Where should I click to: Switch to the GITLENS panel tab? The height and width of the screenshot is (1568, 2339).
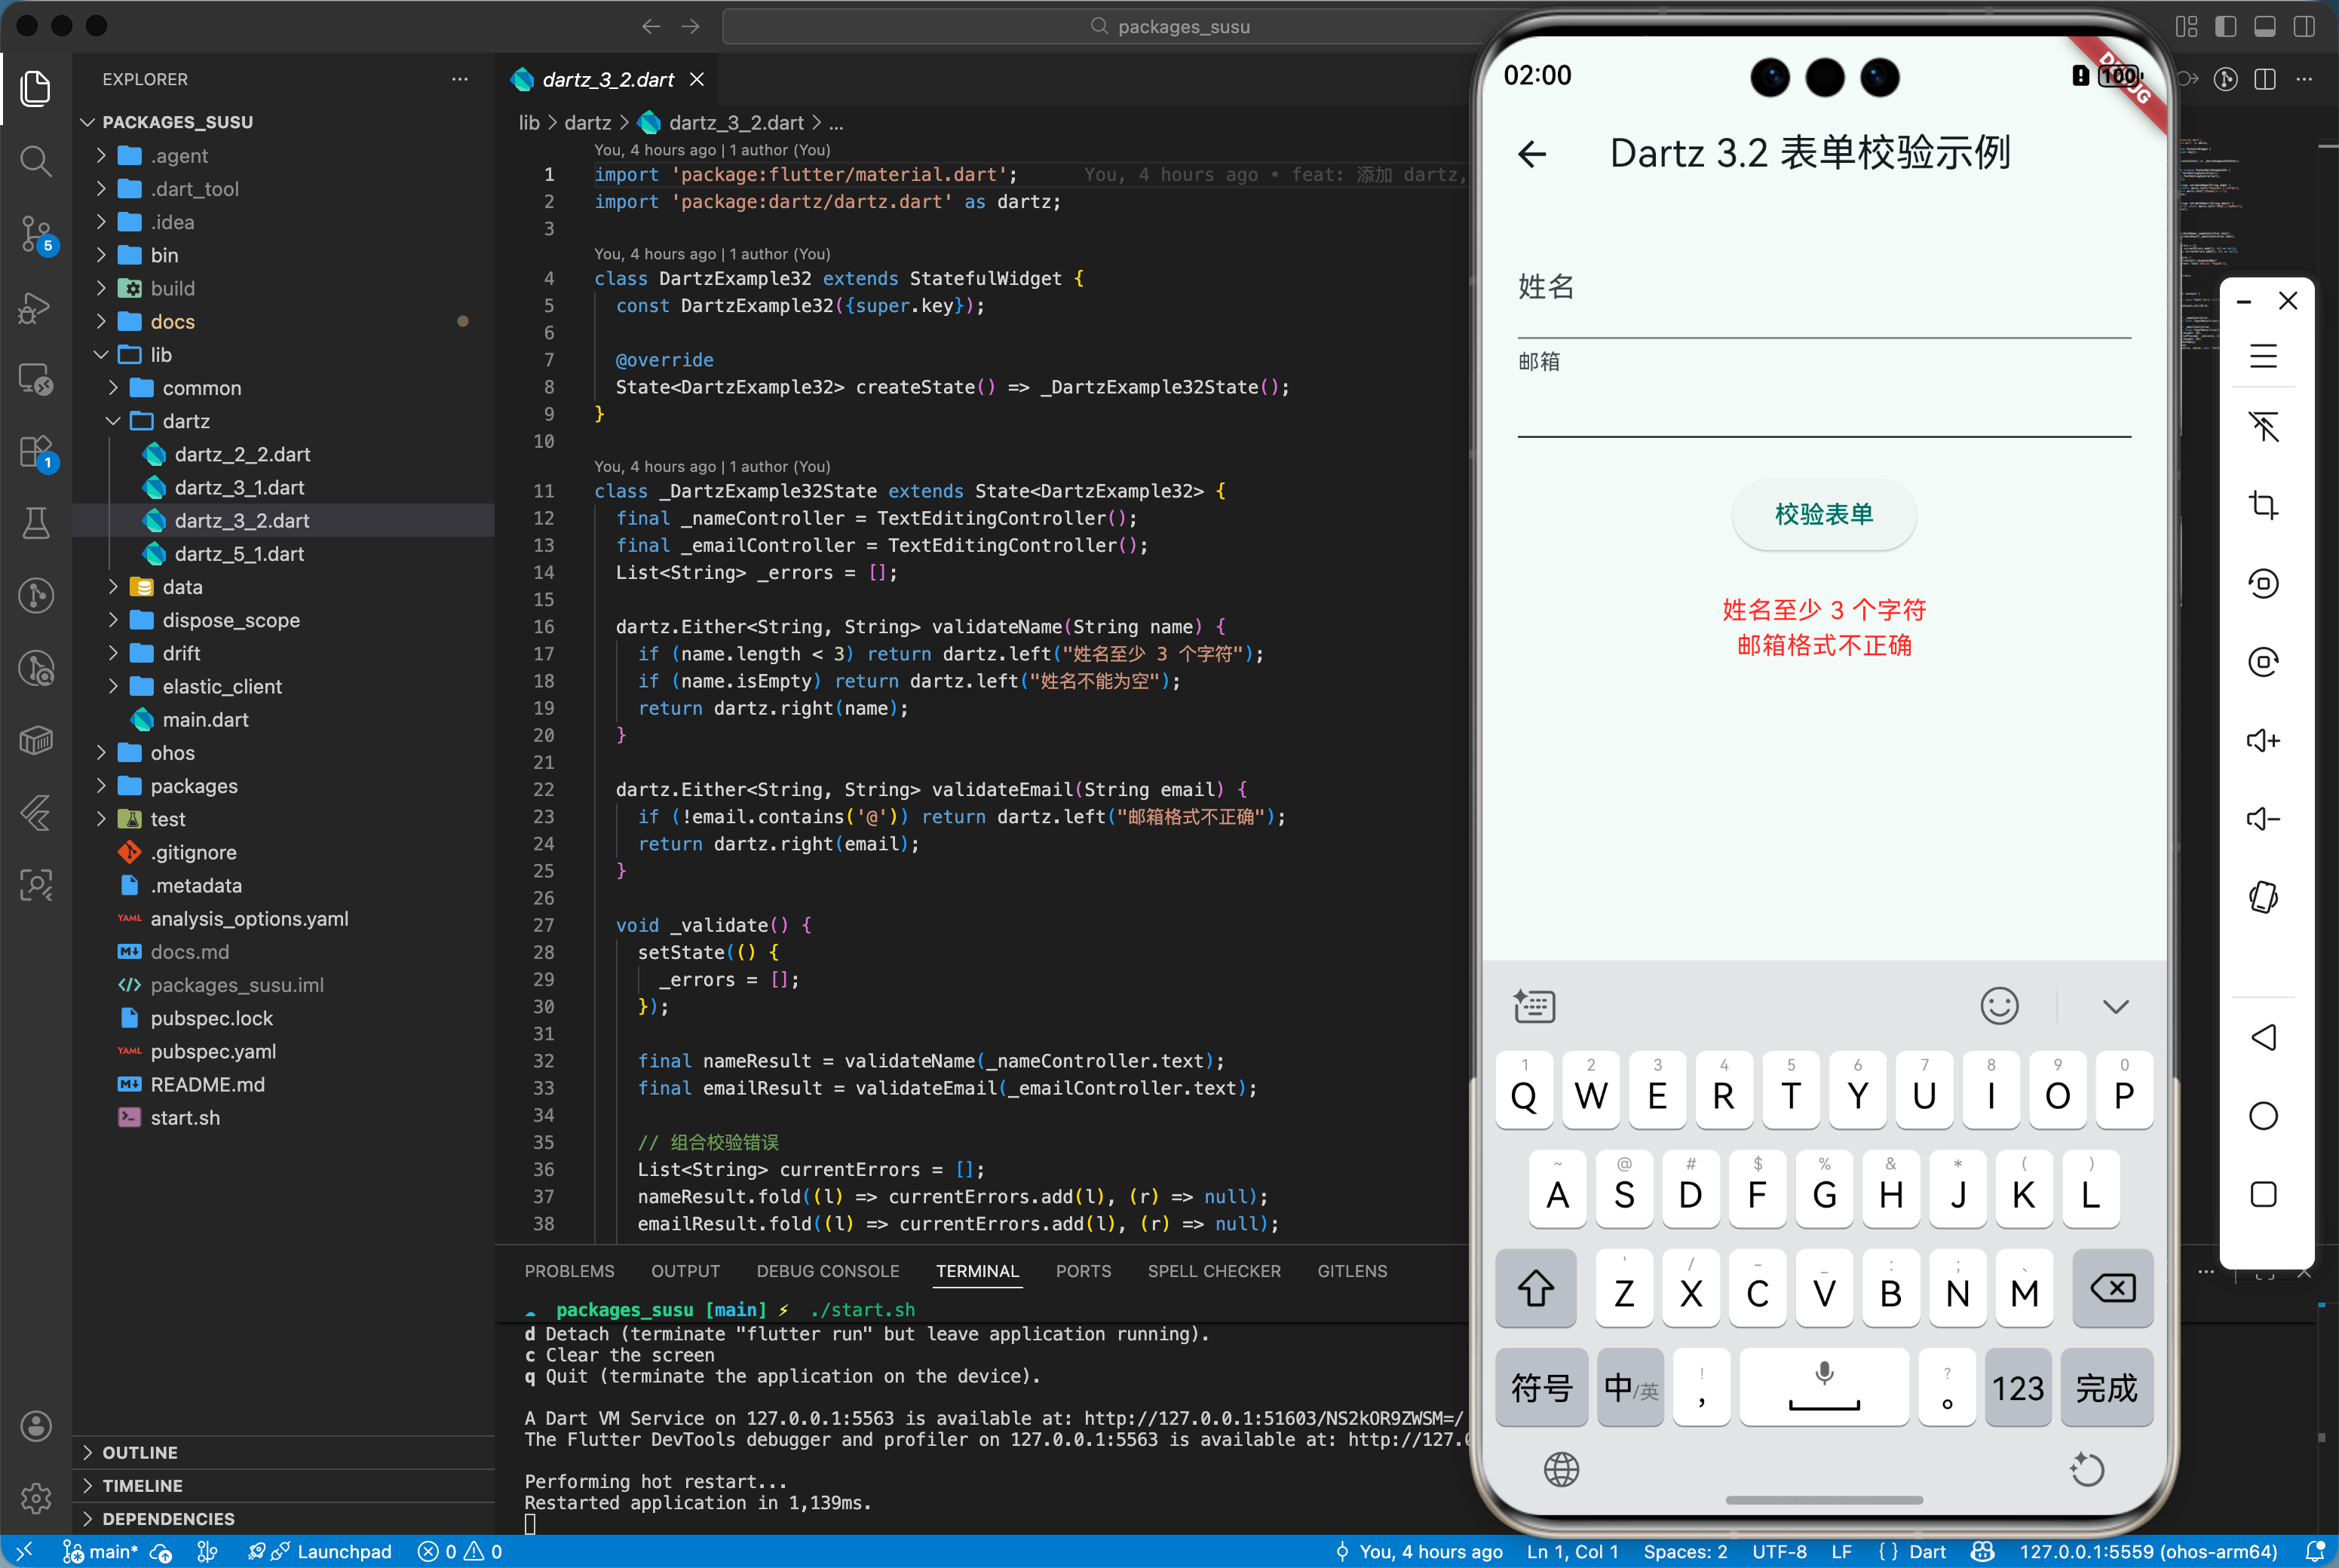tap(1352, 1271)
